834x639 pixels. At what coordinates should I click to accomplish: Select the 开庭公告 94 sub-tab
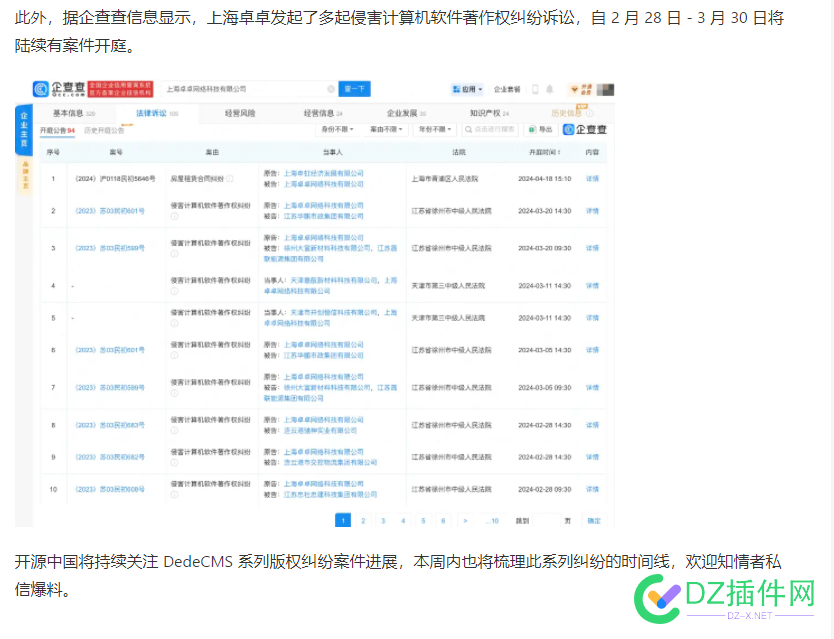click(57, 130)
